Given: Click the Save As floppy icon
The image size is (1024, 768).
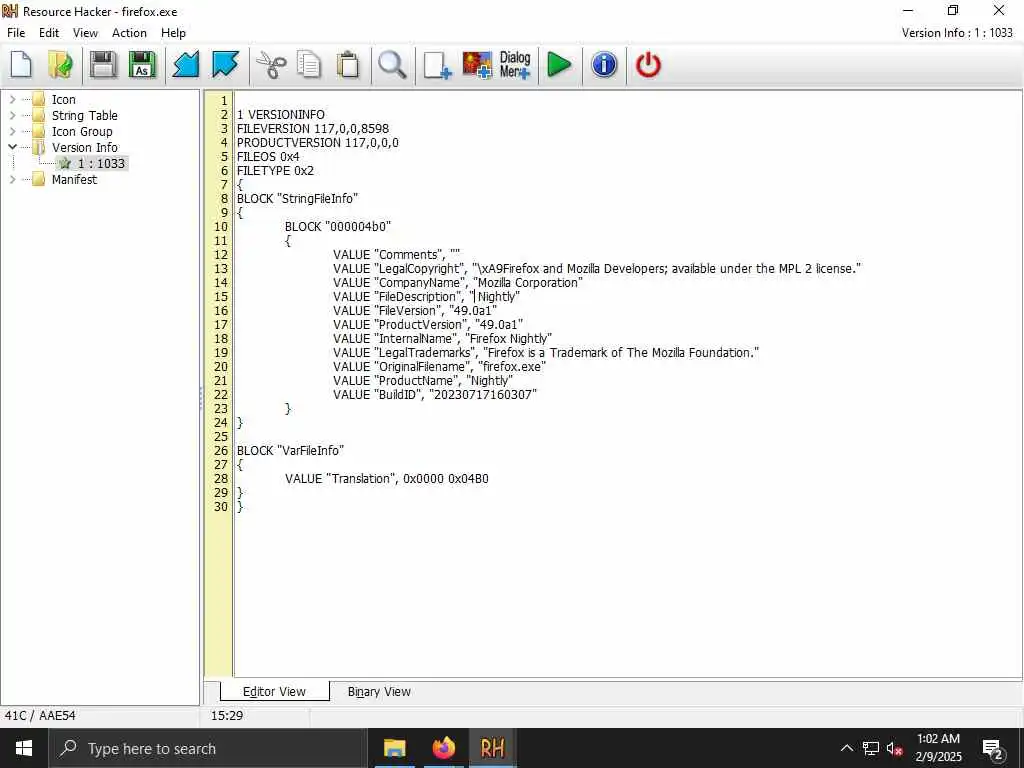Looking at the screenshot, I should click(142, 65).
